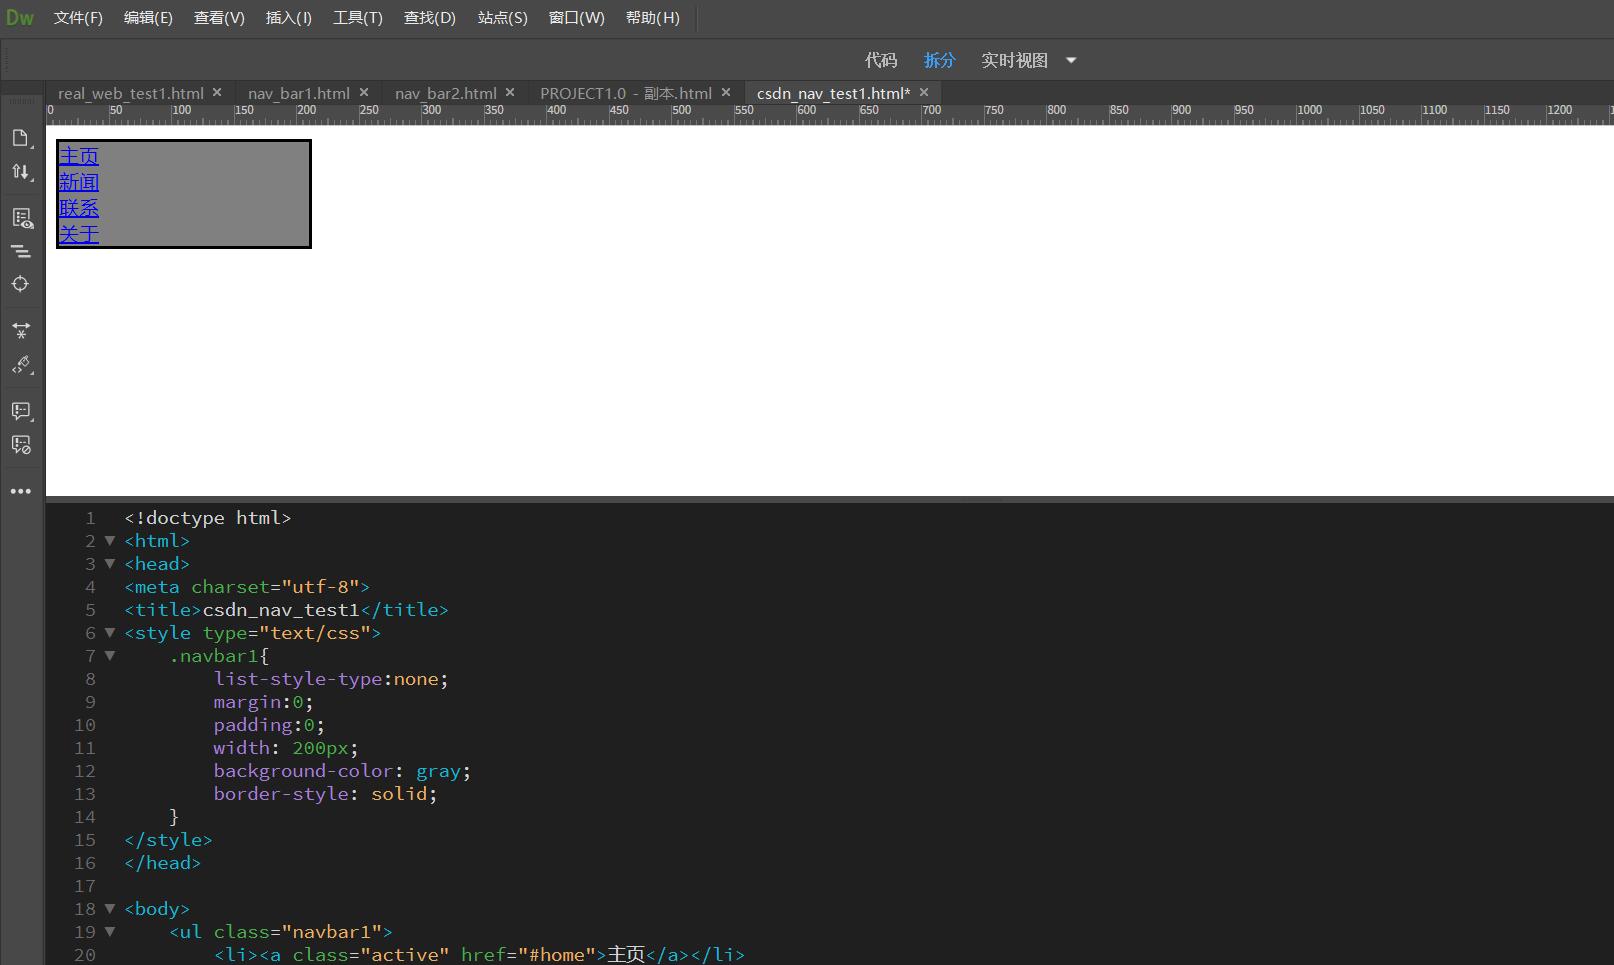Open the 文件(F) menu
1614x965 pixels.
pos(78,17)
